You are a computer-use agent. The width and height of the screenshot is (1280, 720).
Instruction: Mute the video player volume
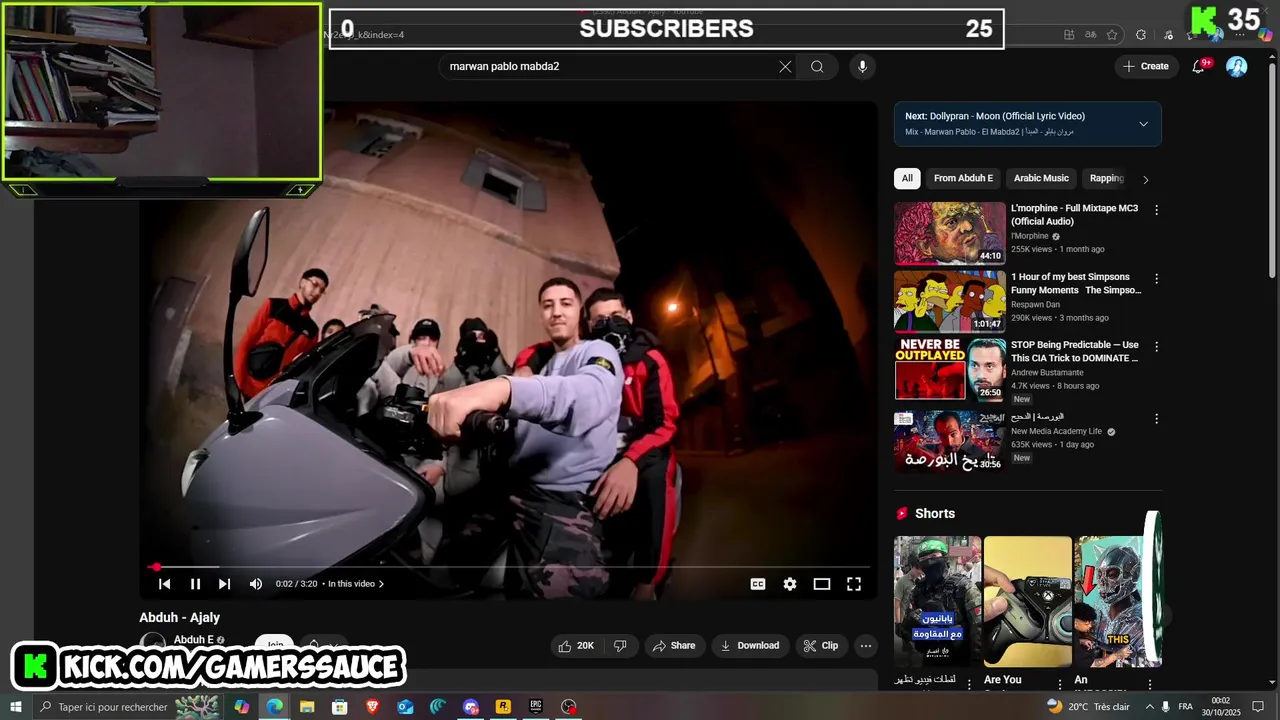256,584
